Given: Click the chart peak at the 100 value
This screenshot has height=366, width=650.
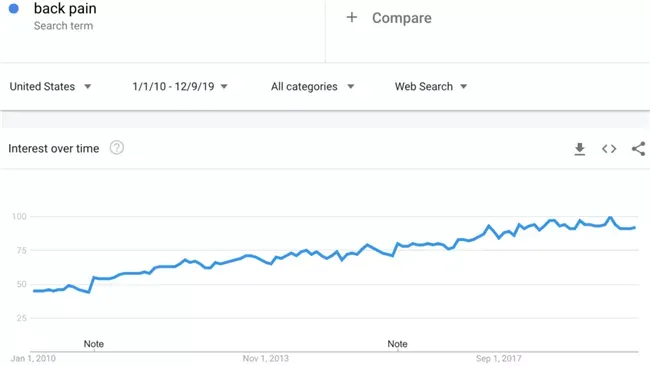Looking at the screenshot, I should (x=610, y=217).
